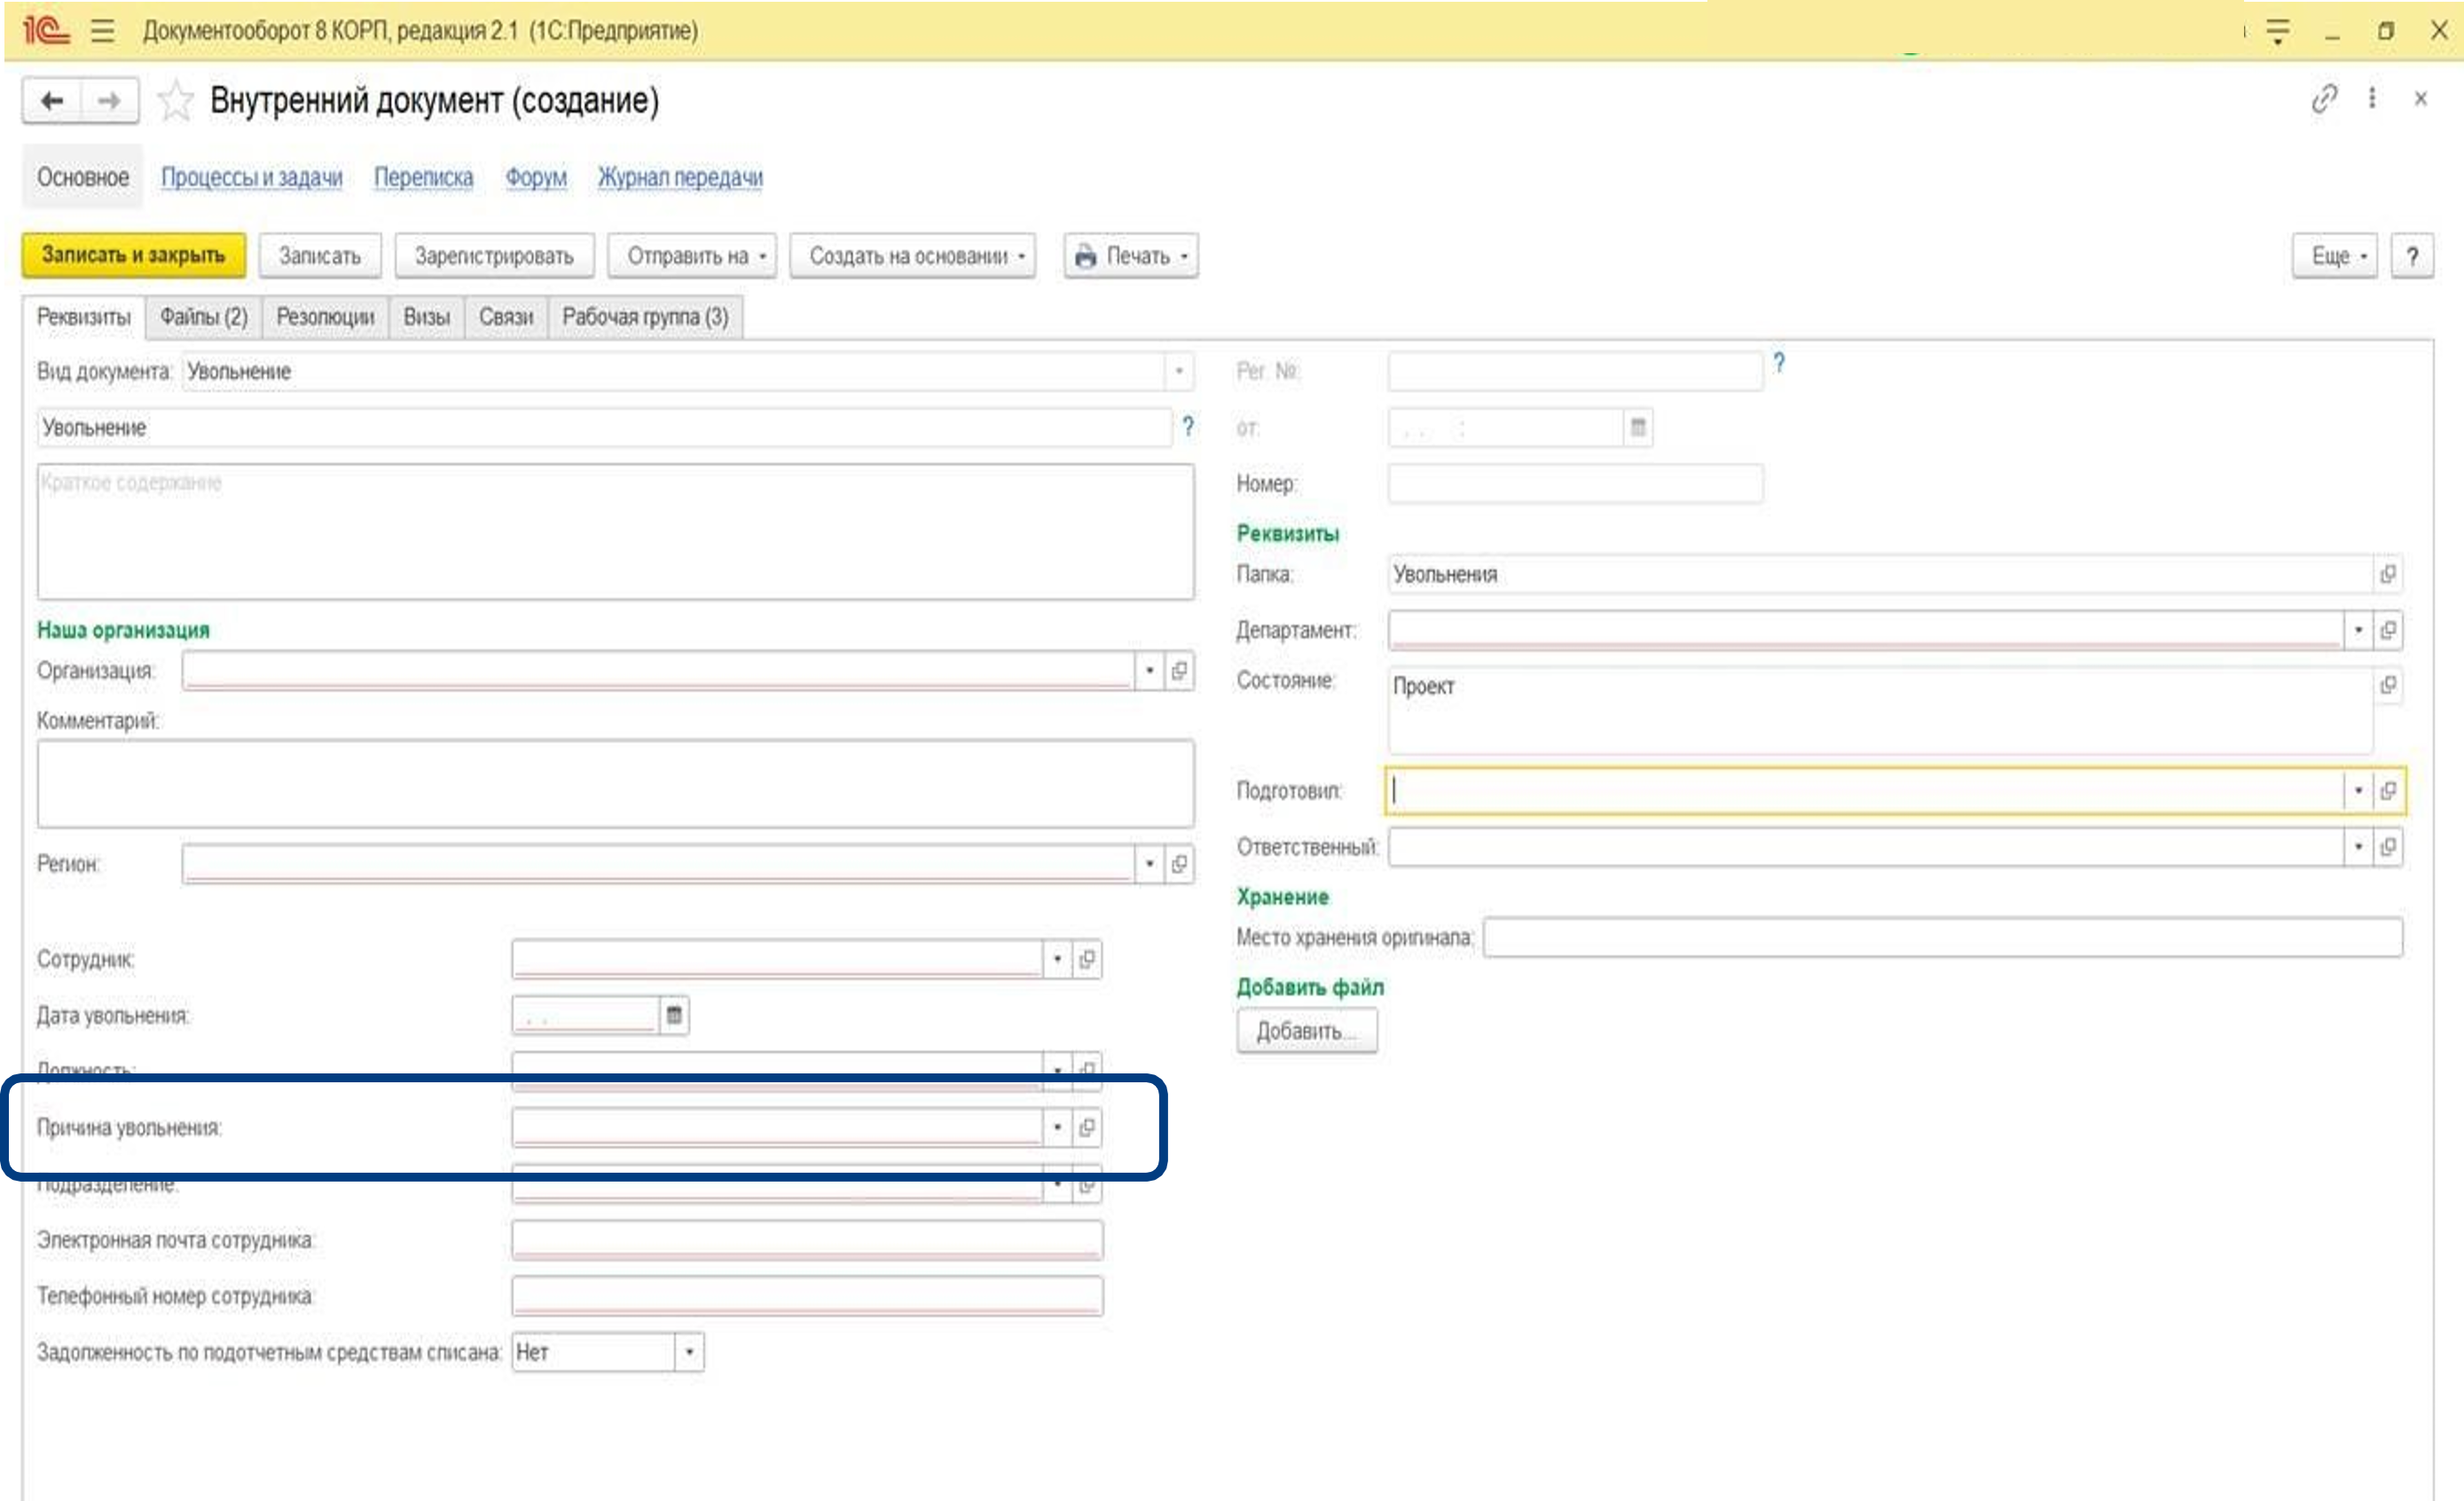Open the title bar settings panel icon
The height and width of the screenshot is (1501, 2464).
coord(2278,31)
